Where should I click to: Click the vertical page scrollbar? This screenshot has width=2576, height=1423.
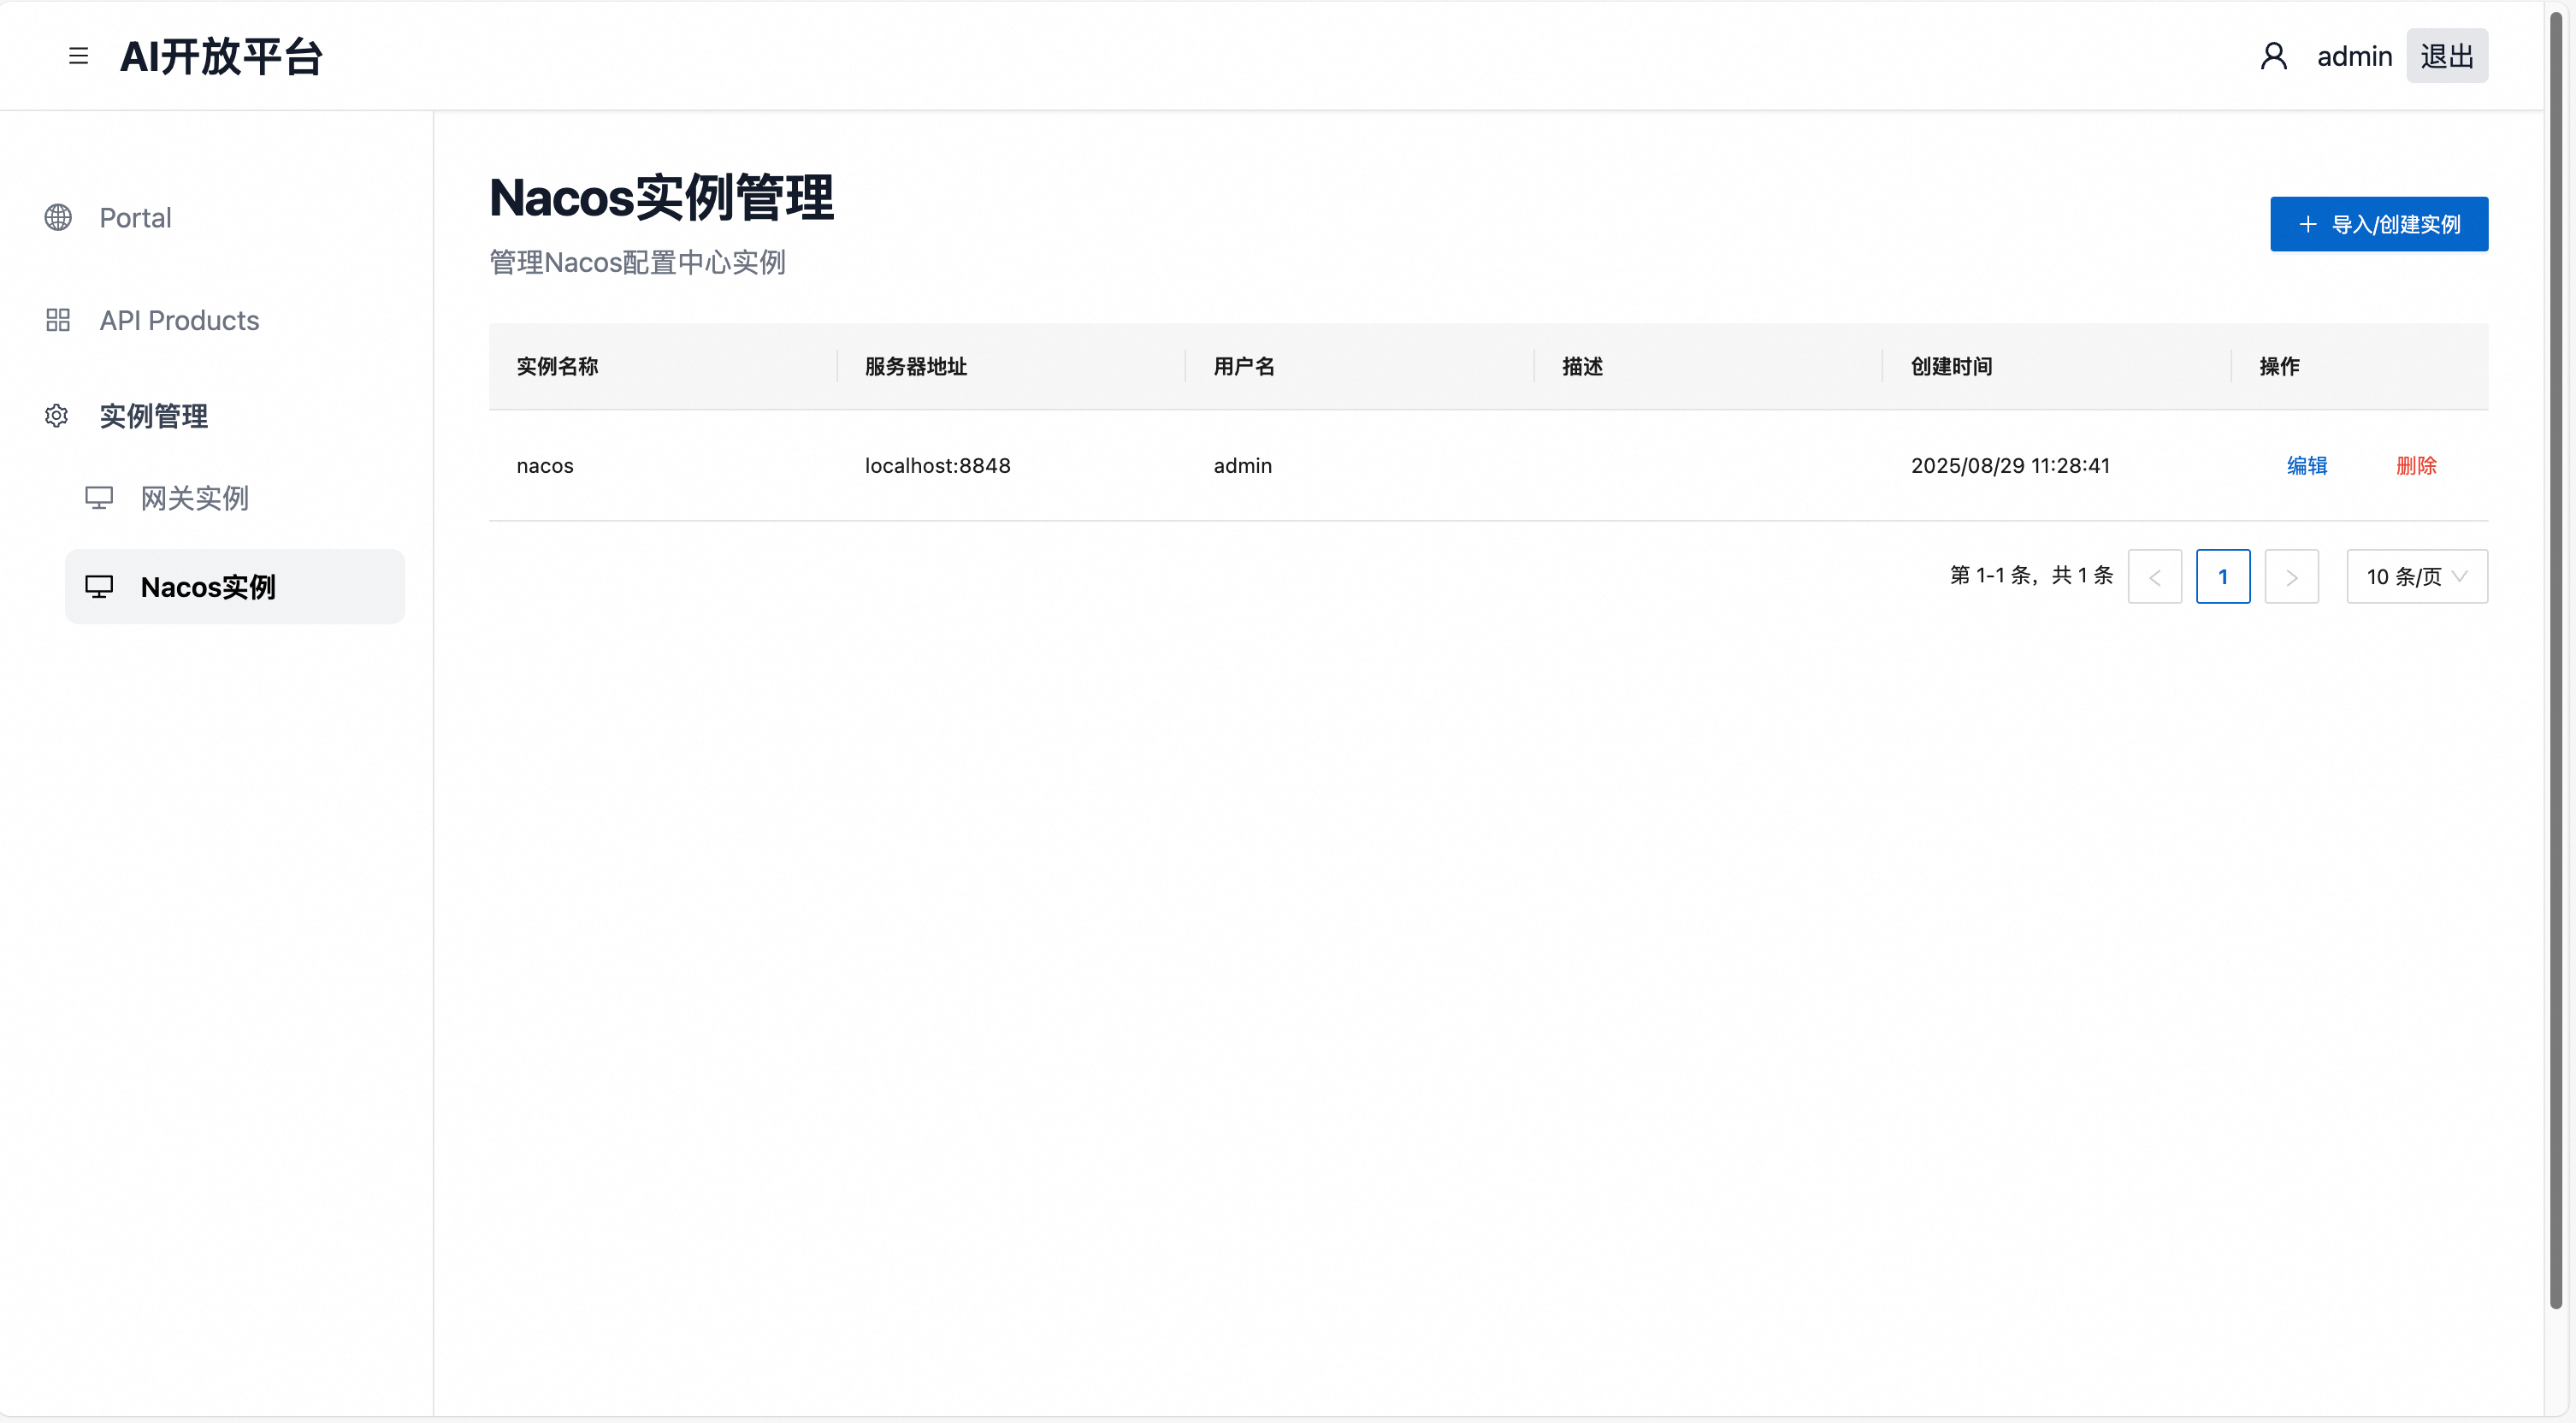tap(2555, 660)
